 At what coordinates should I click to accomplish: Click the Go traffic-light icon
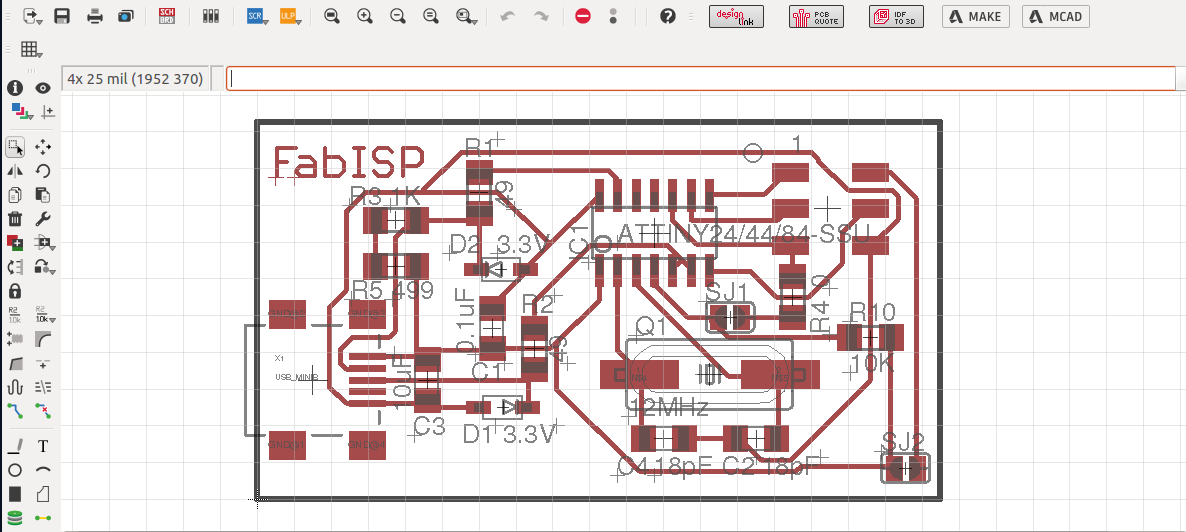[x=613, y=16]
